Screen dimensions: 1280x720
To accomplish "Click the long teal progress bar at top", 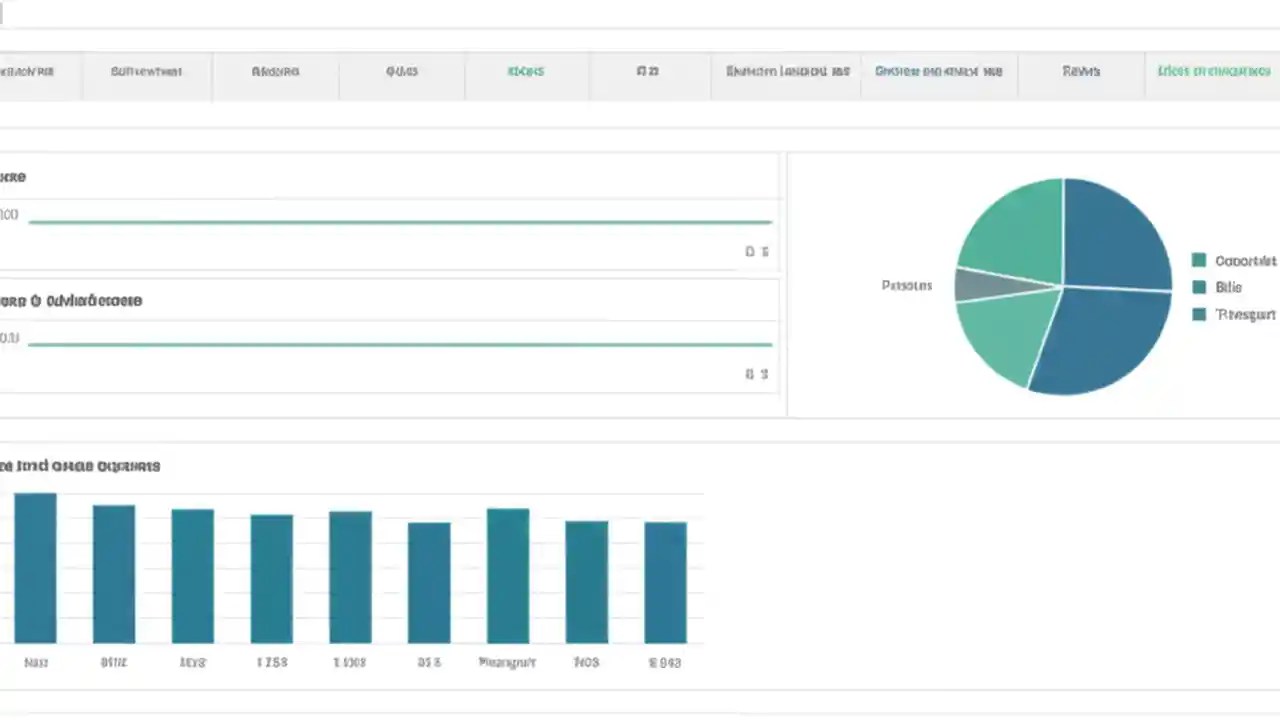I will [x=400, y=222].
